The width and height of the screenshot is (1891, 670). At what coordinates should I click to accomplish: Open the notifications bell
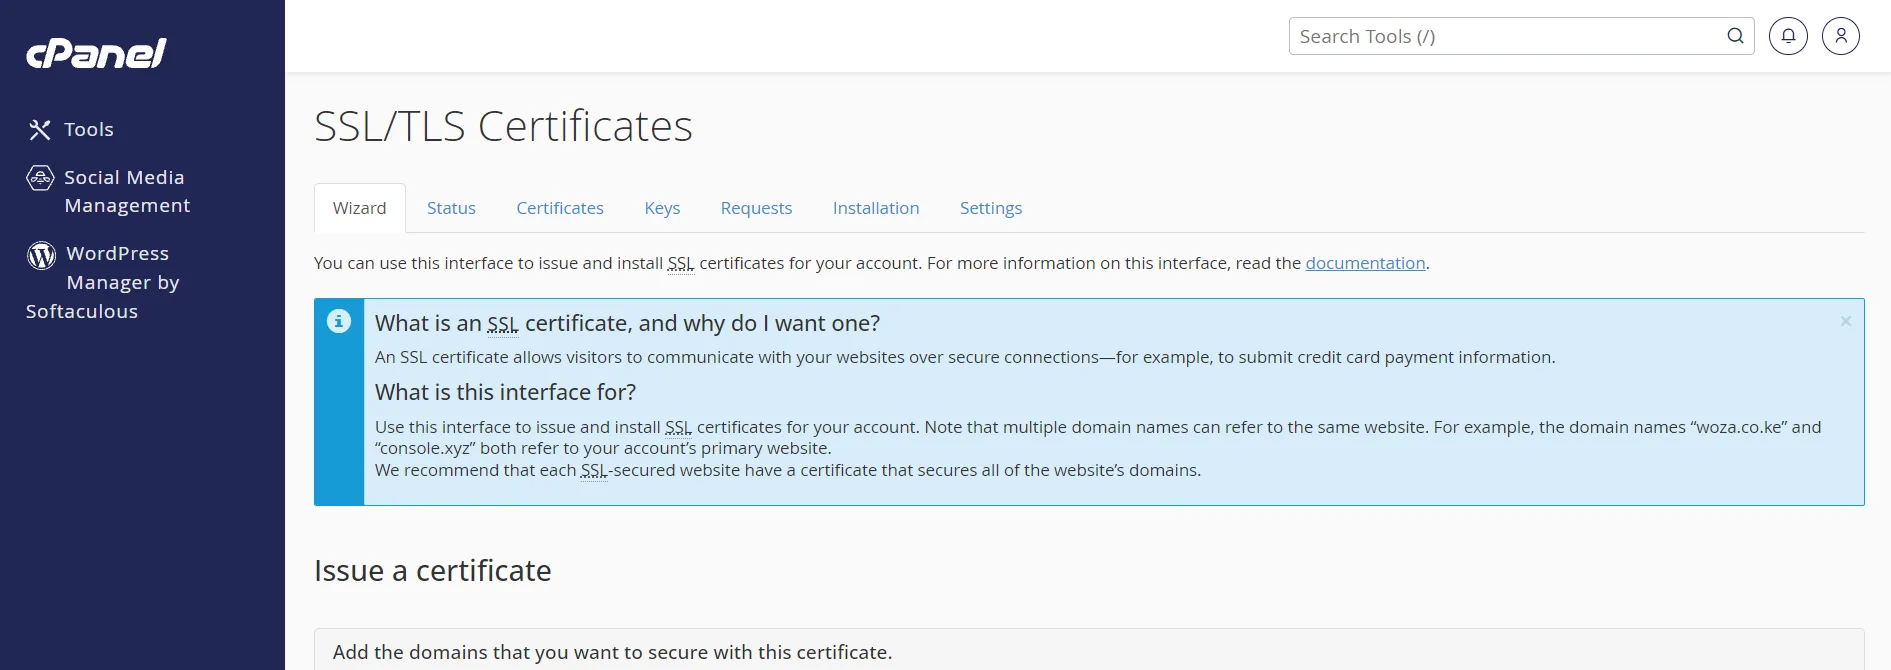click(x=1788, y=36)
